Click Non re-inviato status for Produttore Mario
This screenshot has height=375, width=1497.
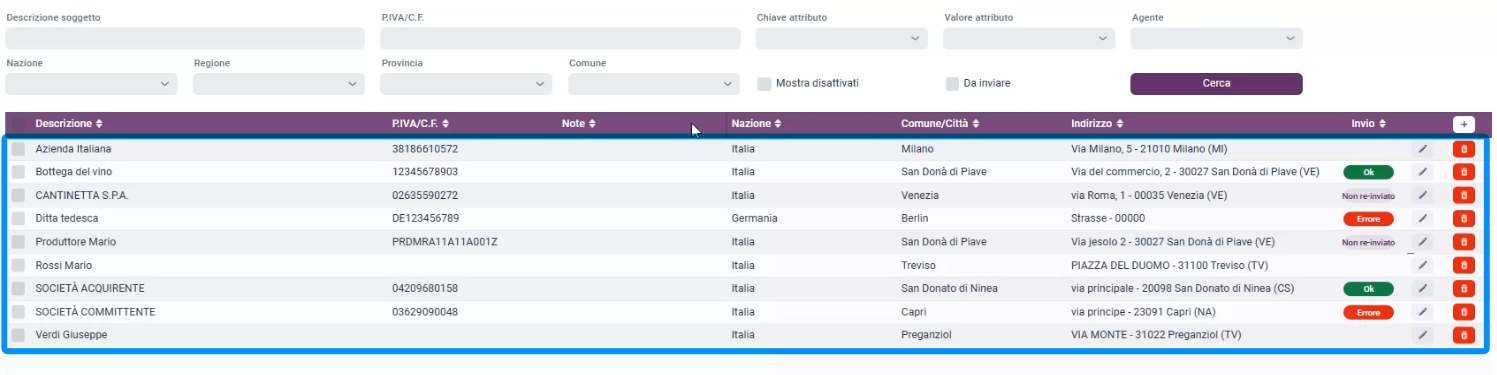1368,242
